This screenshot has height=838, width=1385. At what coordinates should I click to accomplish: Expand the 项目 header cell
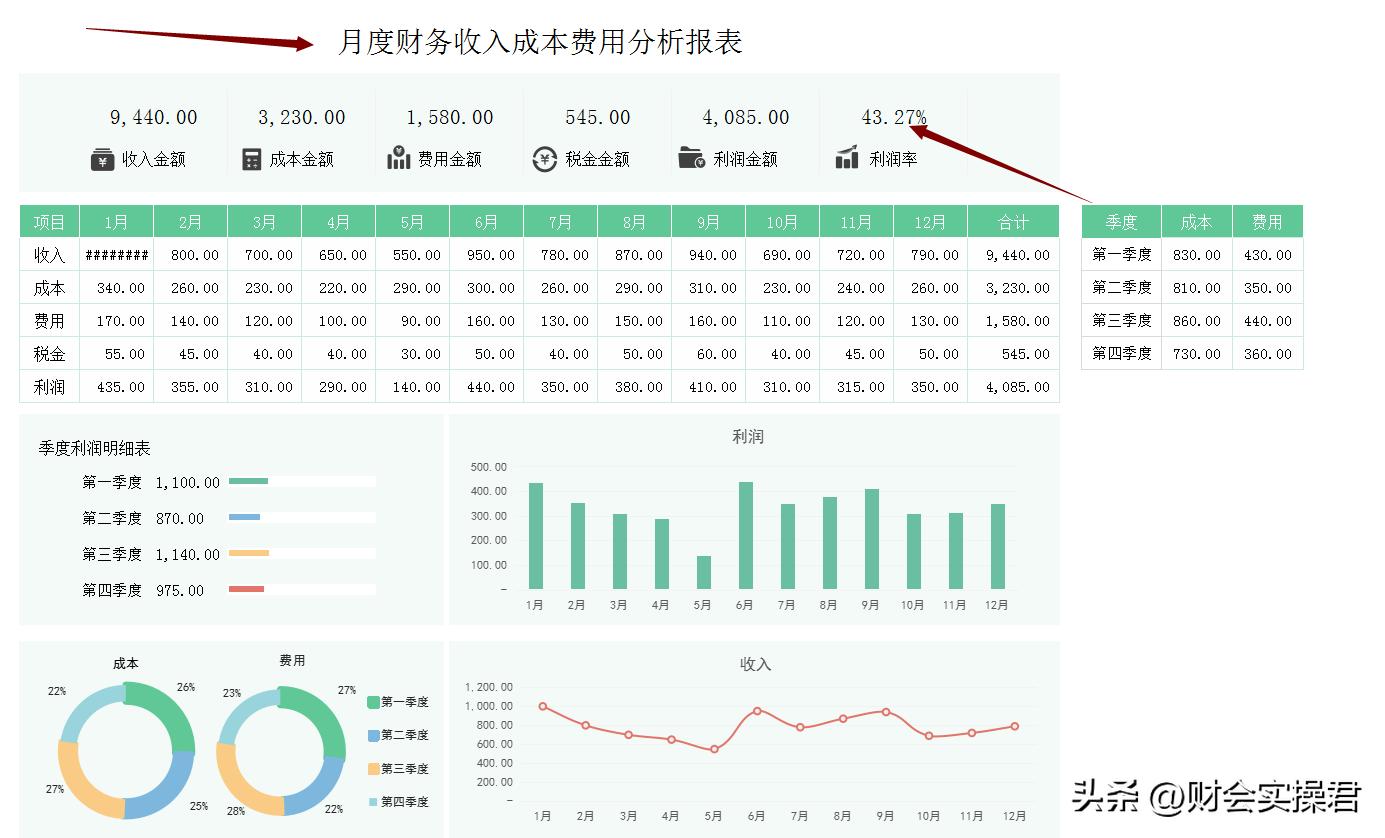pos(49,221)
